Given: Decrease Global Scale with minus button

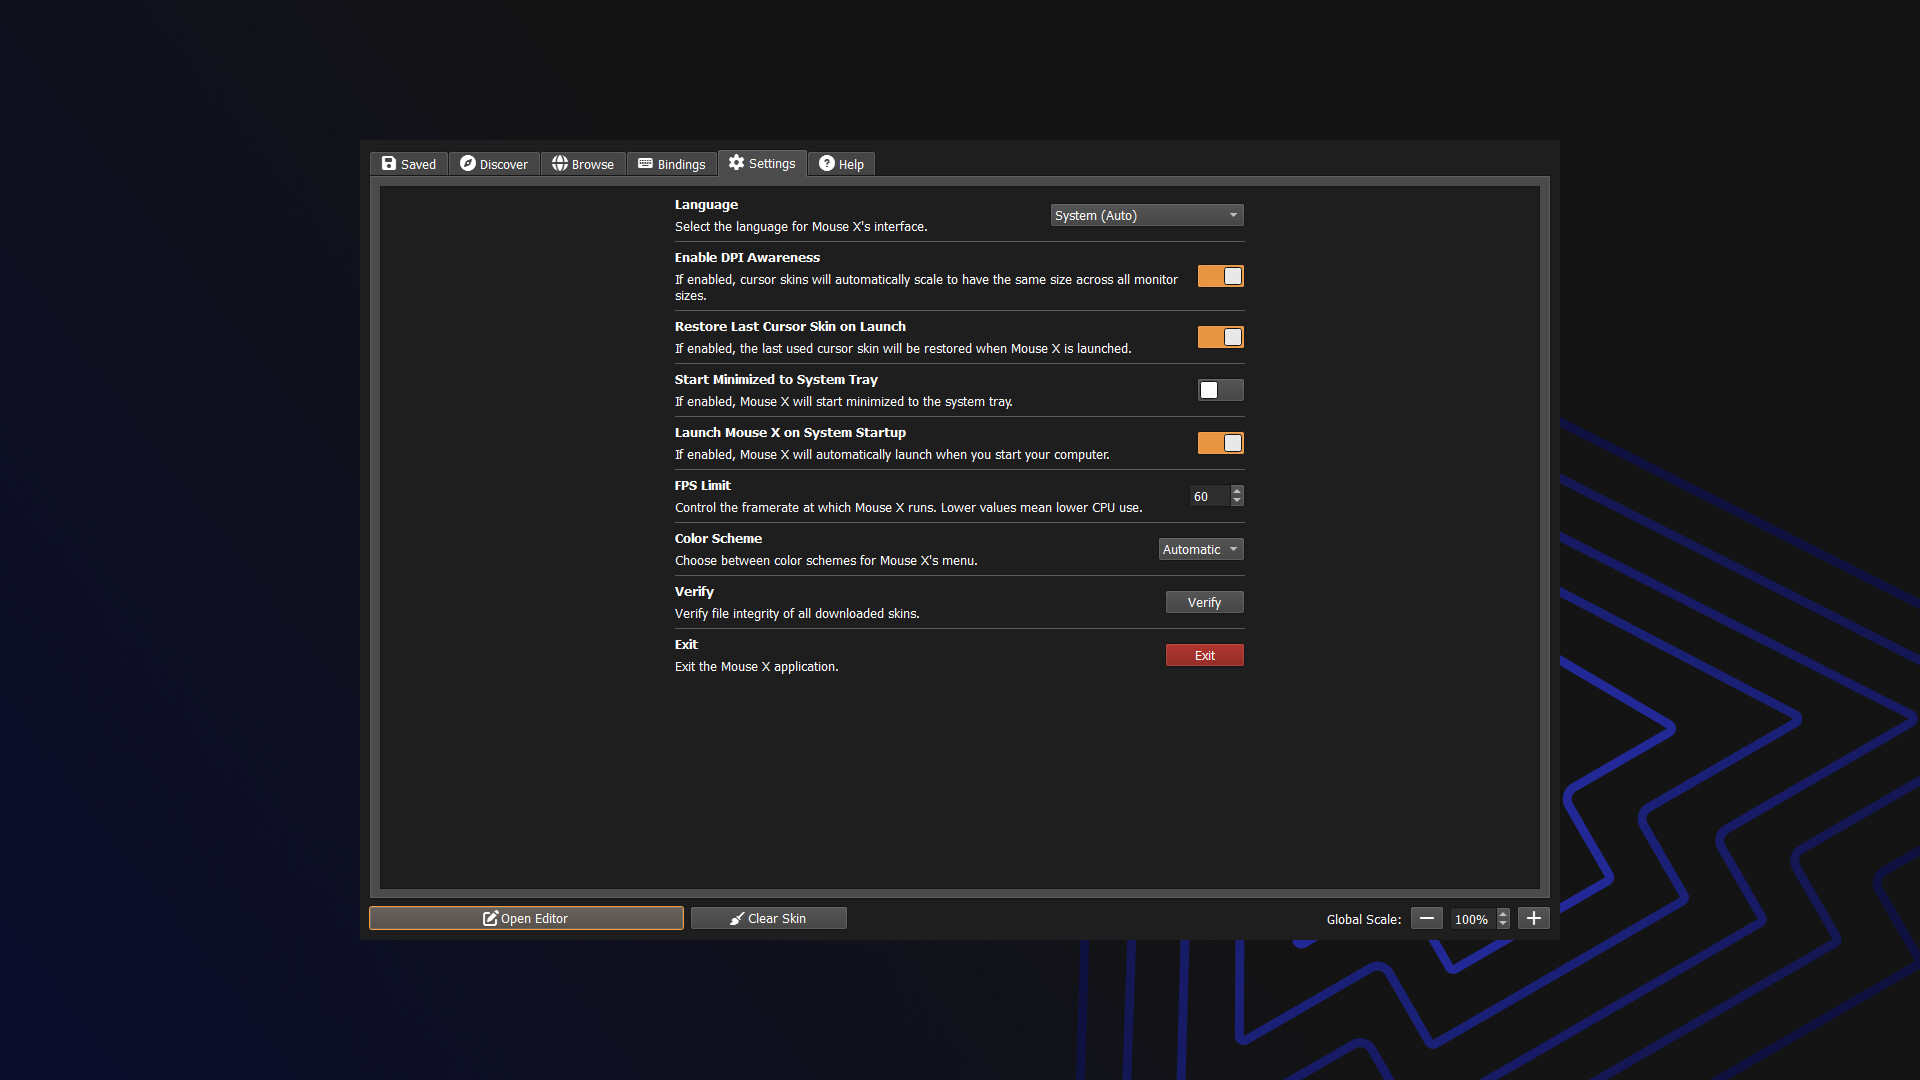Looking at the screenshot, I should coord(1426,918).
